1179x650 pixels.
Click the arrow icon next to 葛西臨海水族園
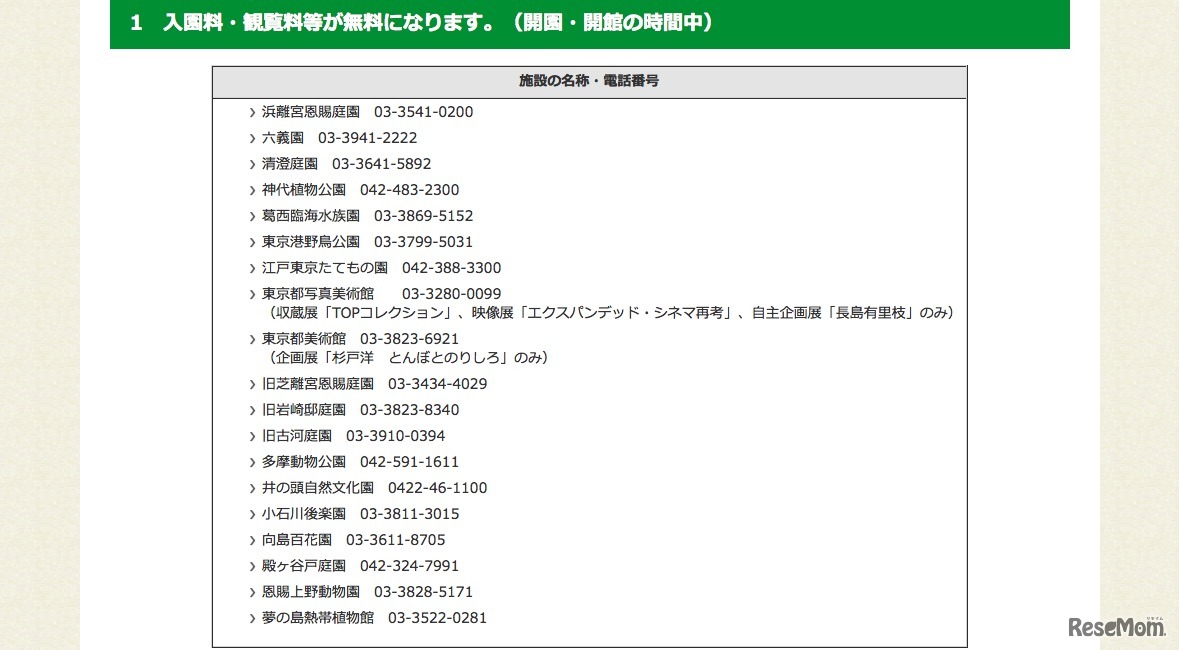click(x=251, y=215)
